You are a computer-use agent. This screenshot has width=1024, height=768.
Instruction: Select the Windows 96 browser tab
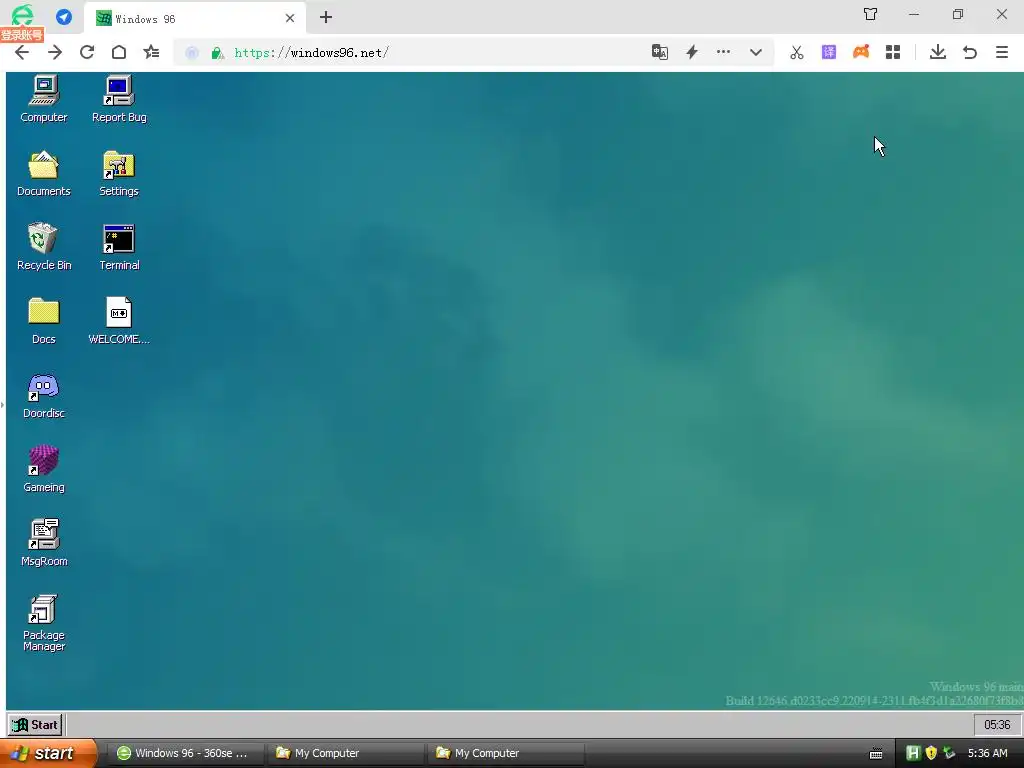194,18
